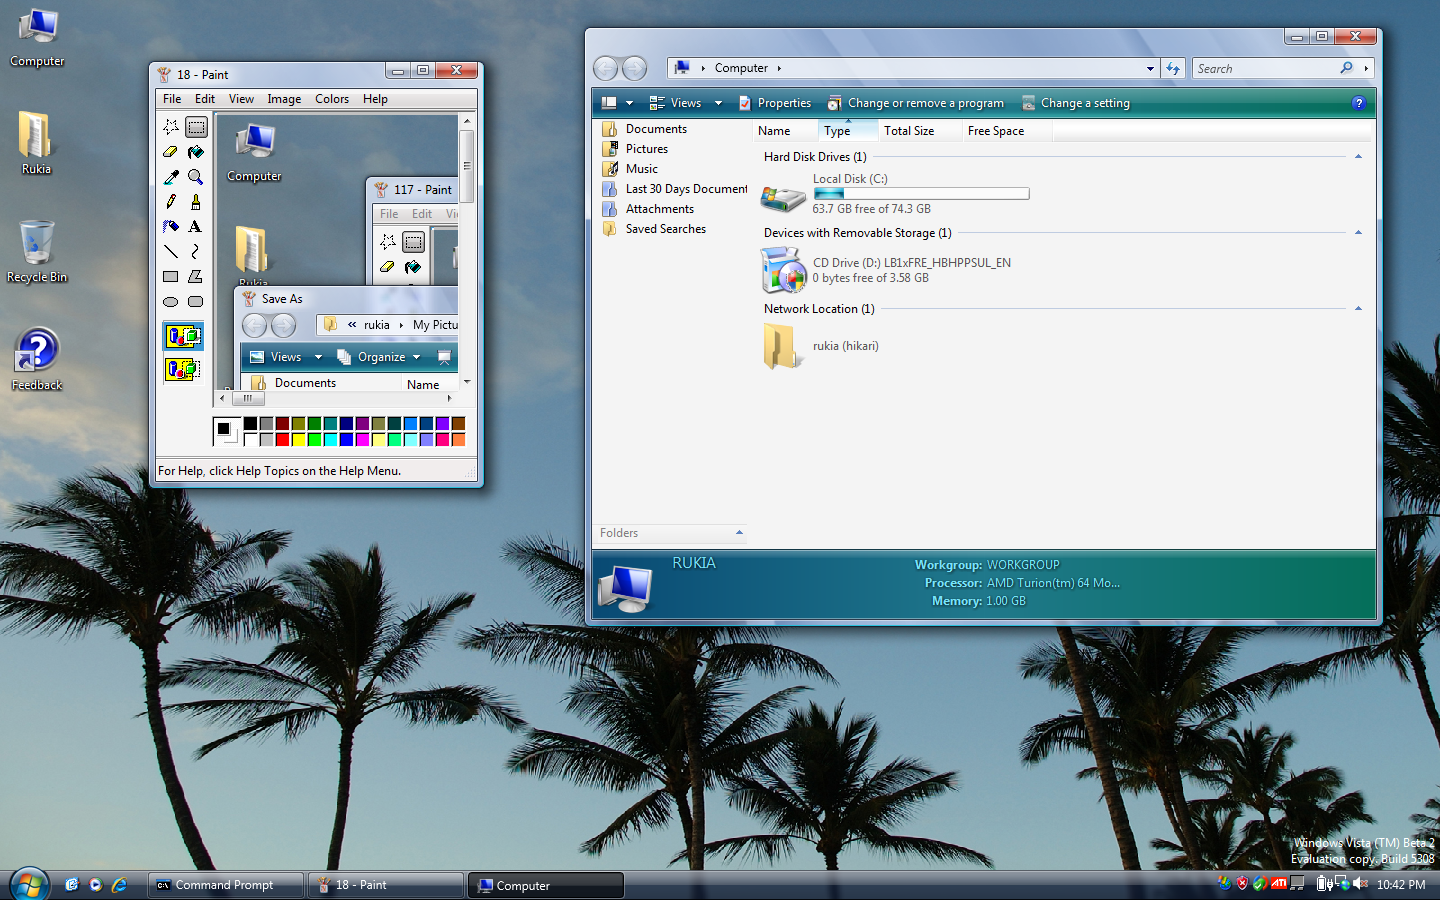The height and width of the screenshot is (900, 1440).
Task: Click Change or remove a program
Action: coord(925,103)
